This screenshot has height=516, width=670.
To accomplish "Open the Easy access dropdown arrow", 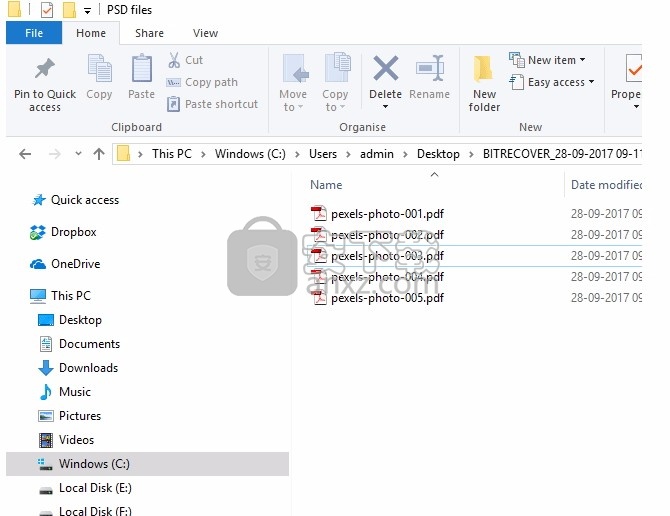I will click(591, 81).
